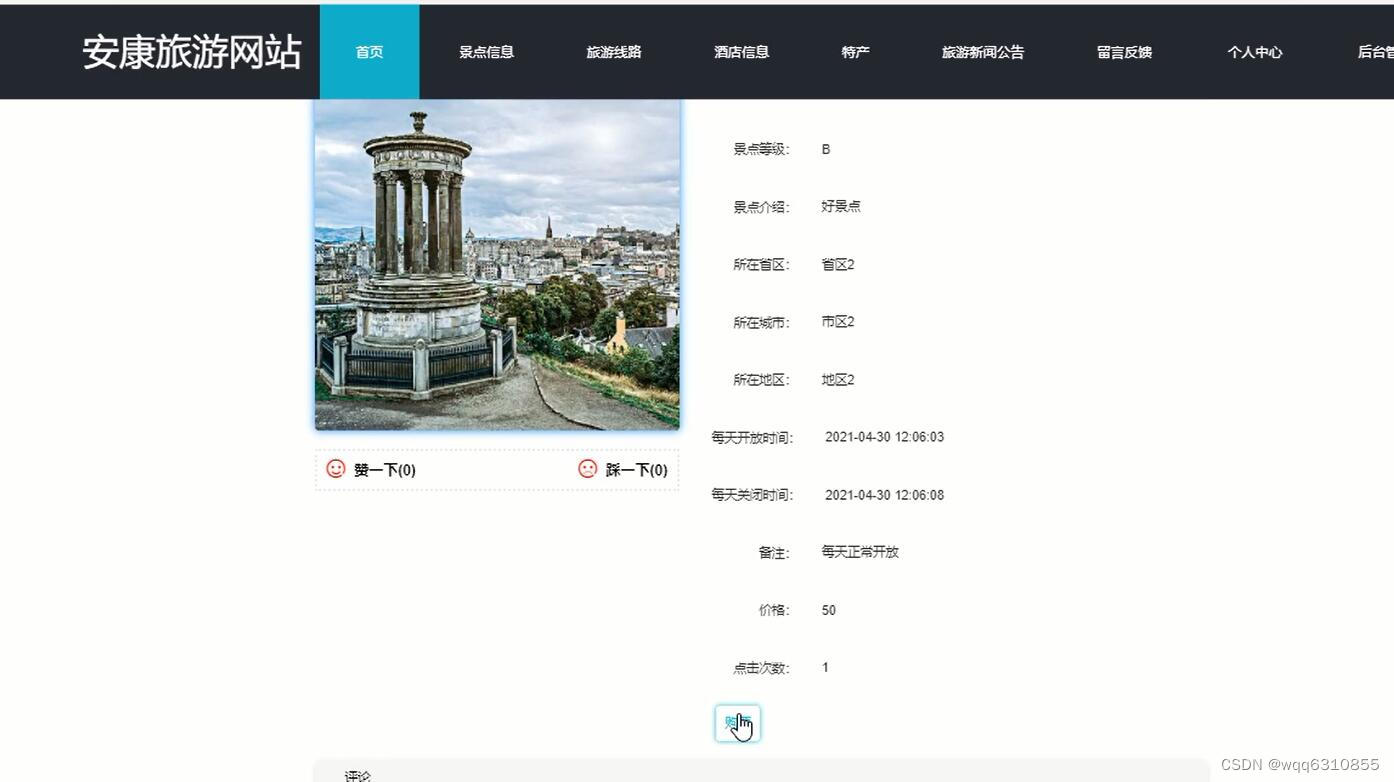This screenshot has height=782, width=1394.
Task: Click the 安康旅游网站 site title
Action: click(192, 52)
